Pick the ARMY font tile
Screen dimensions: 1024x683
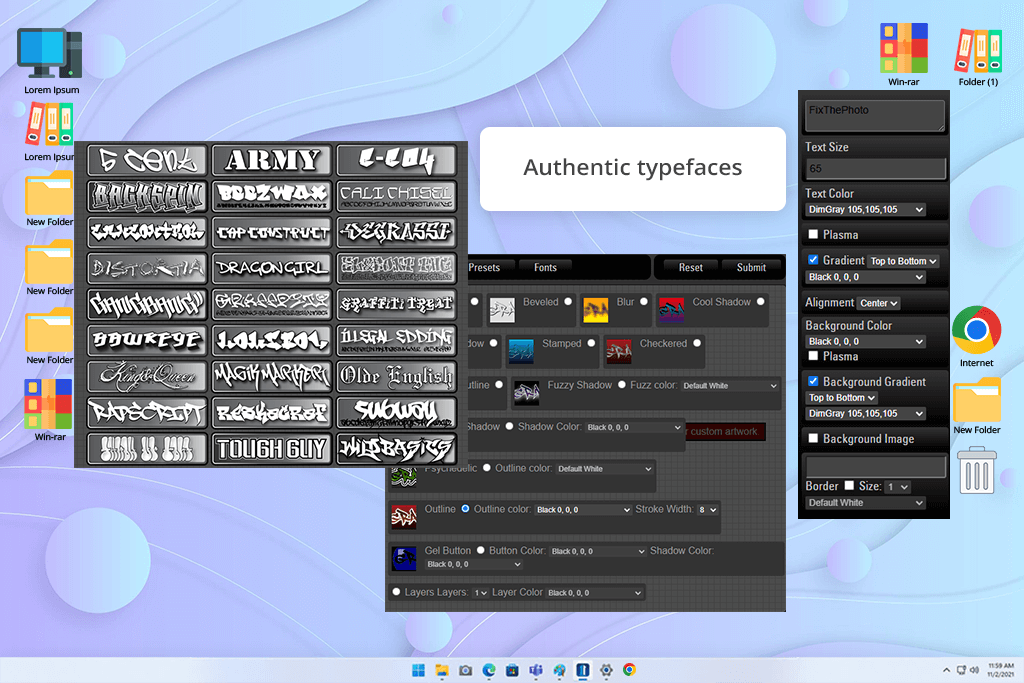(272, 160)
